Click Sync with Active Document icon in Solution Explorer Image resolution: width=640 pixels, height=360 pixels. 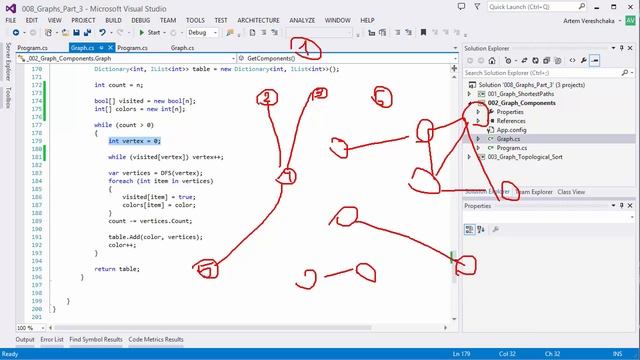(x=524, y=60)
